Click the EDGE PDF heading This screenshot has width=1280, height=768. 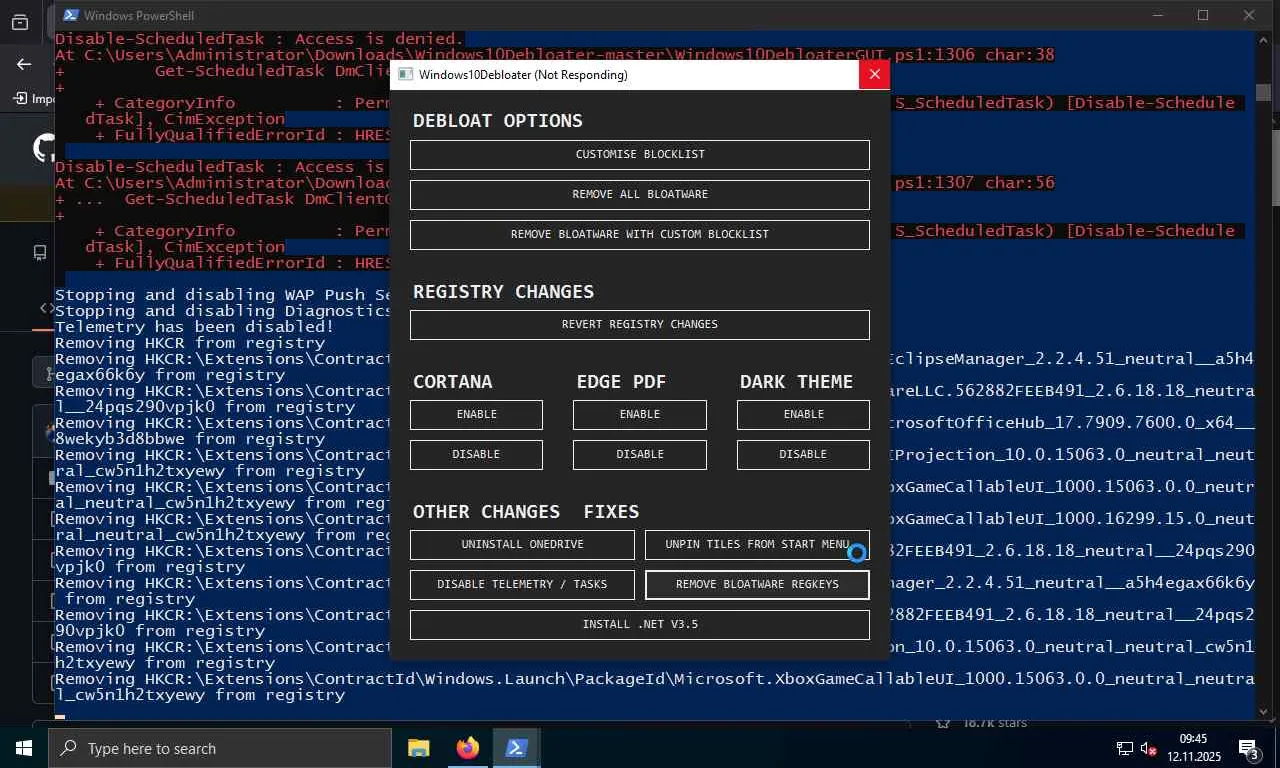pos(621,382)
